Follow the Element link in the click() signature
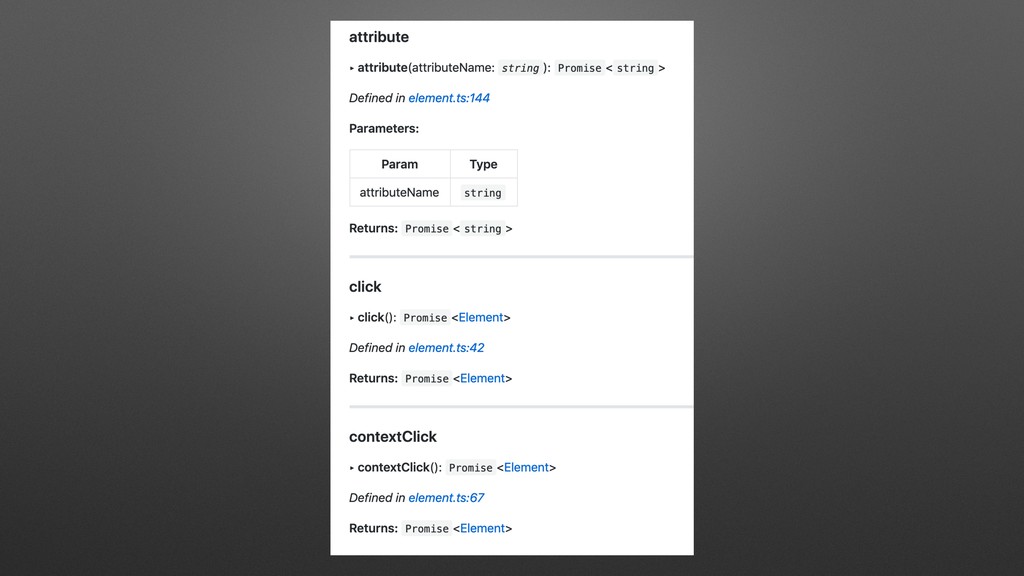Viewport: 1024px width, 576px height. pos(481,317)
